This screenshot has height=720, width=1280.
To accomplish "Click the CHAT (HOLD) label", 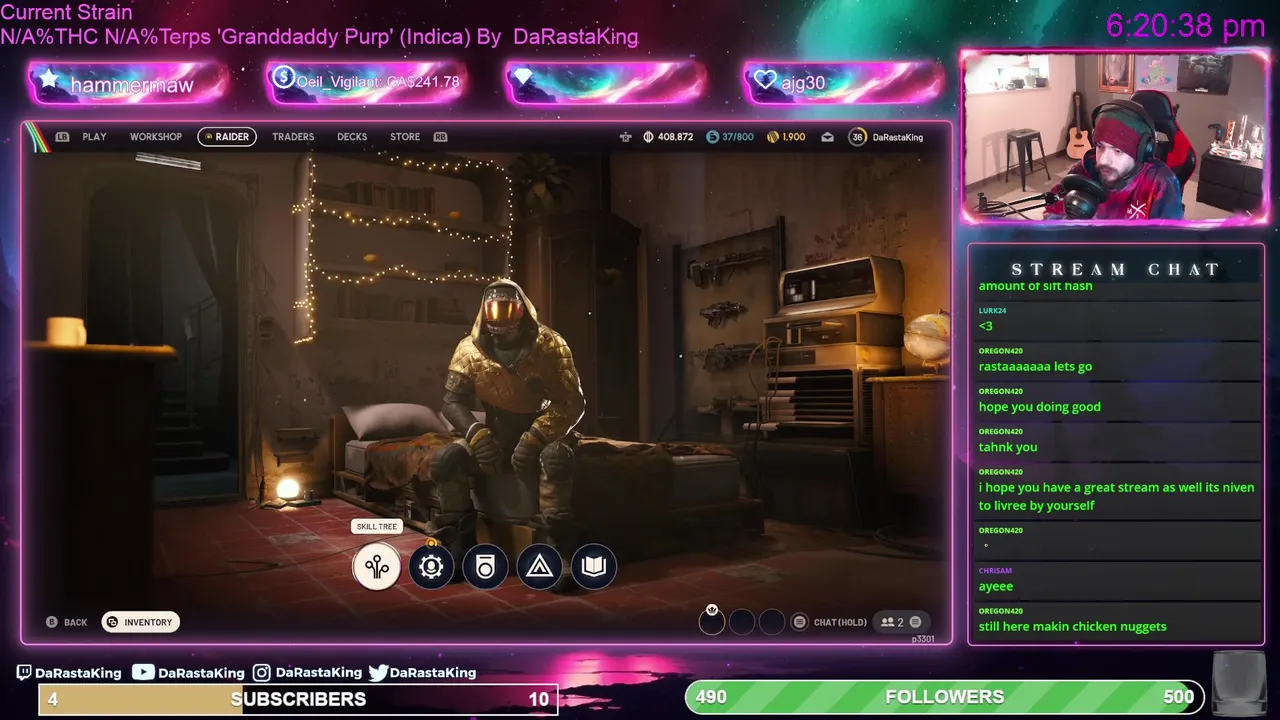I will pyautogui.click(x=840, y=622).
